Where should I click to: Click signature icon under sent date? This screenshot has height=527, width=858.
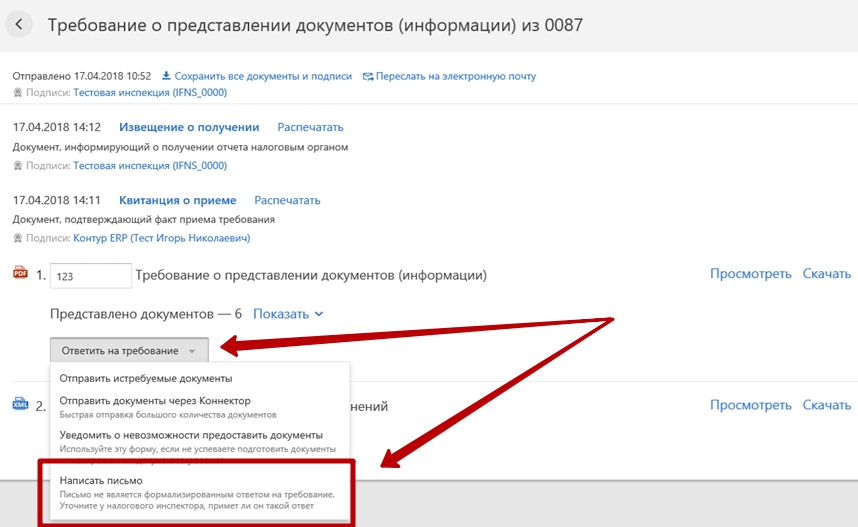(18, 92)
